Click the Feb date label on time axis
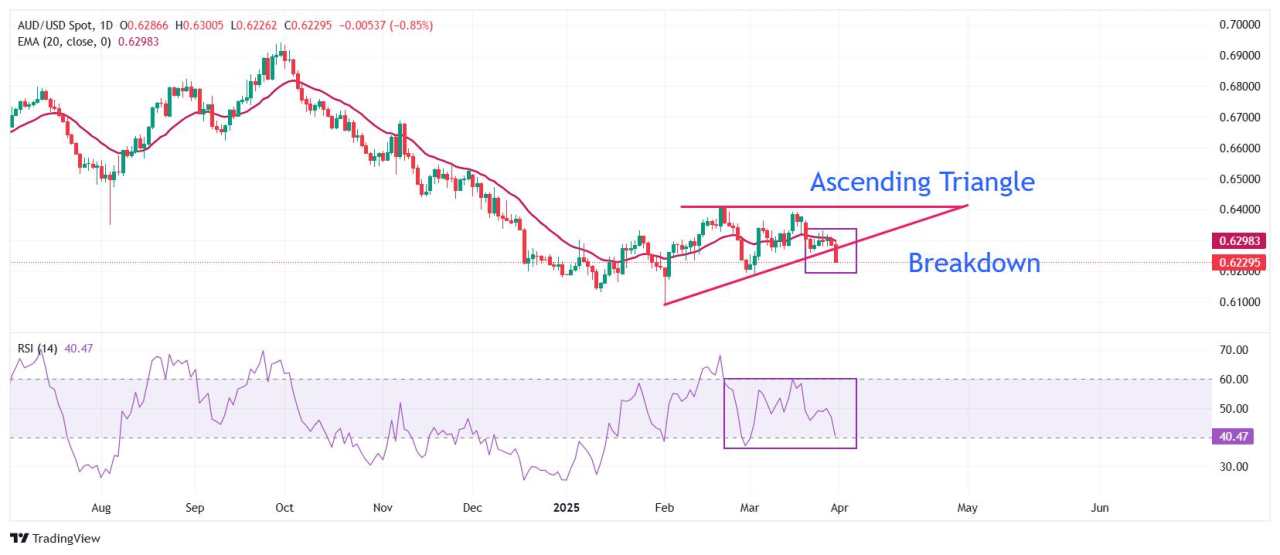1280x555 pixels. (x=663, y=508)
